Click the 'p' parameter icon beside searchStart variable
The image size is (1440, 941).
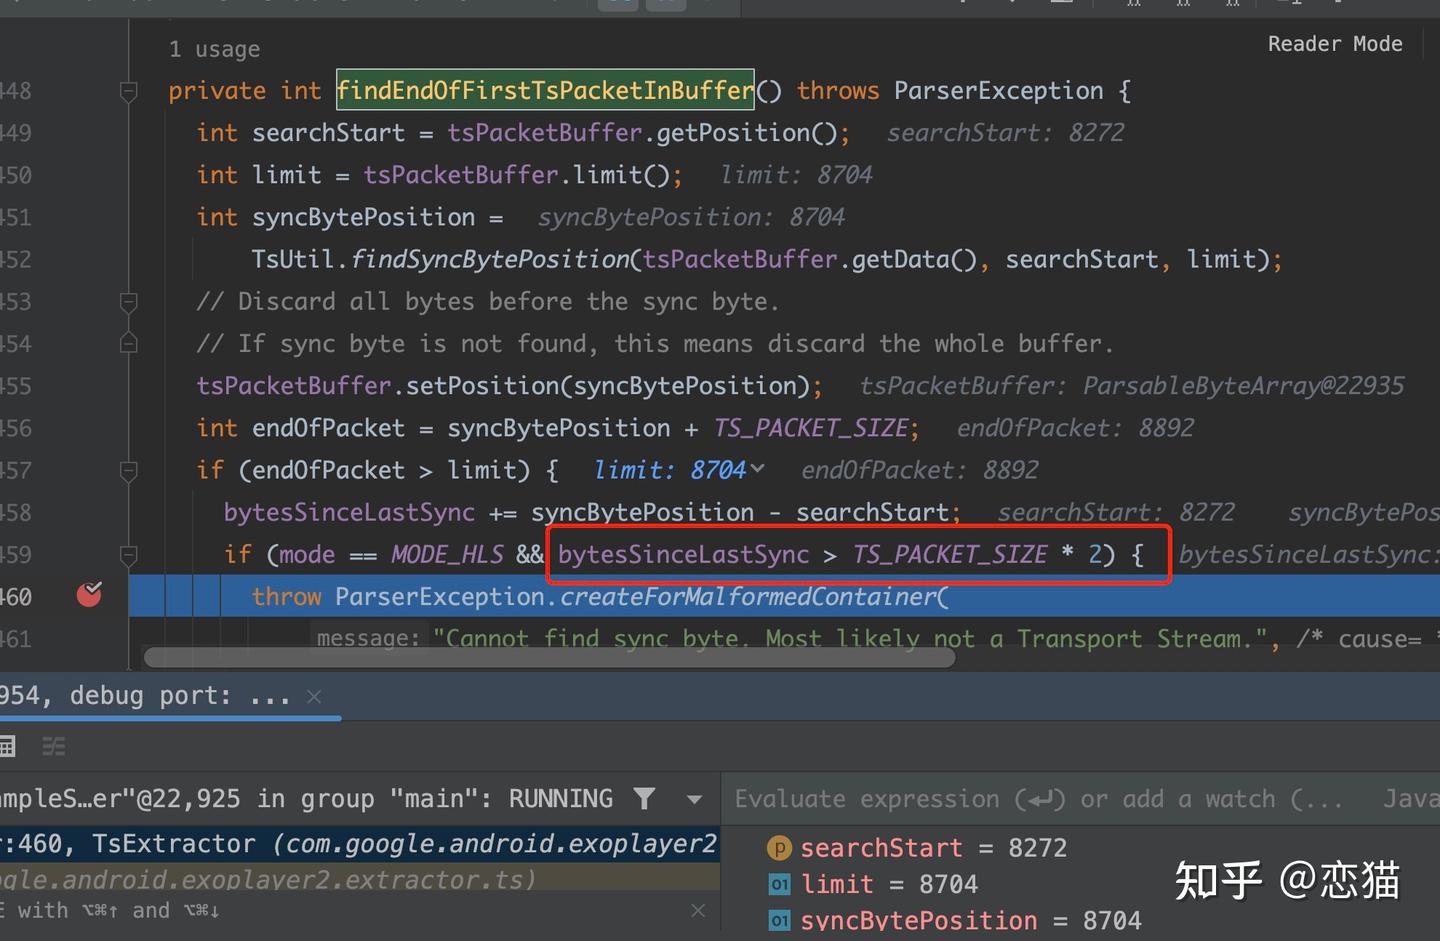coord(779,847)
